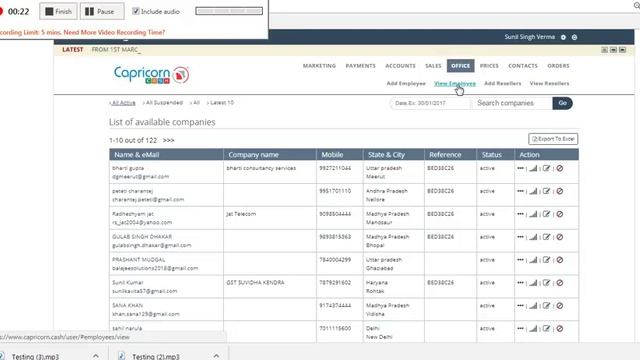Open more options for peteti charantej
The height and width of the screenshot is (360, 640).
click(x=520, y=191)
